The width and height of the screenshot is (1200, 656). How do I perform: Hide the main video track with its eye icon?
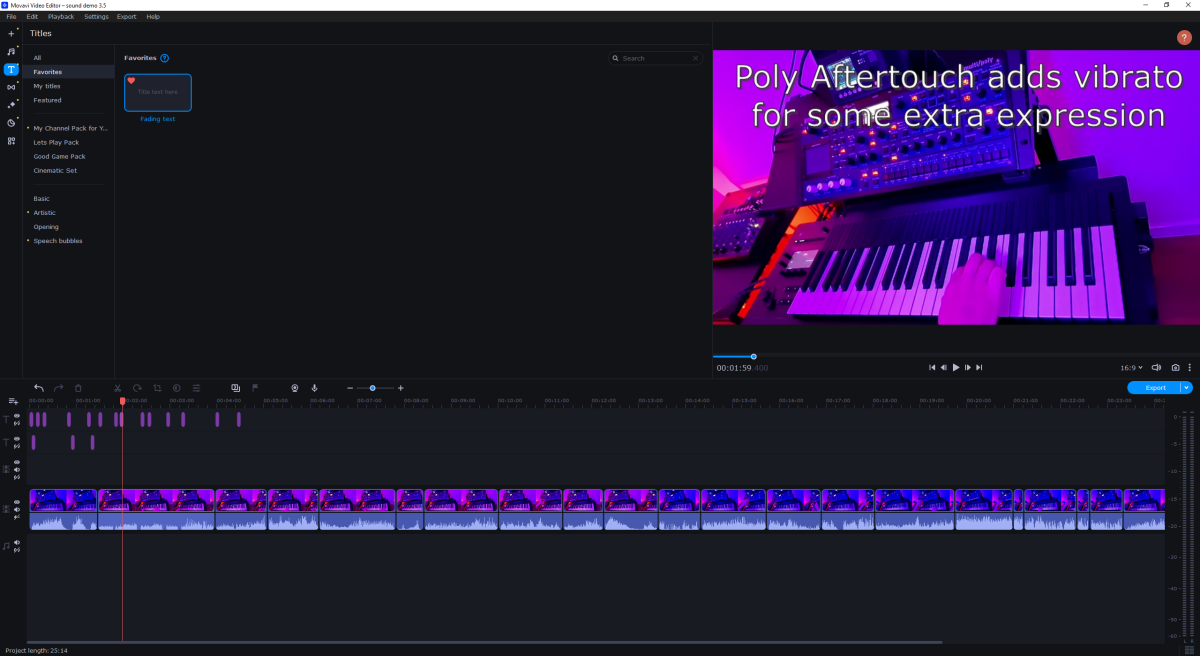tap(17, 502)
